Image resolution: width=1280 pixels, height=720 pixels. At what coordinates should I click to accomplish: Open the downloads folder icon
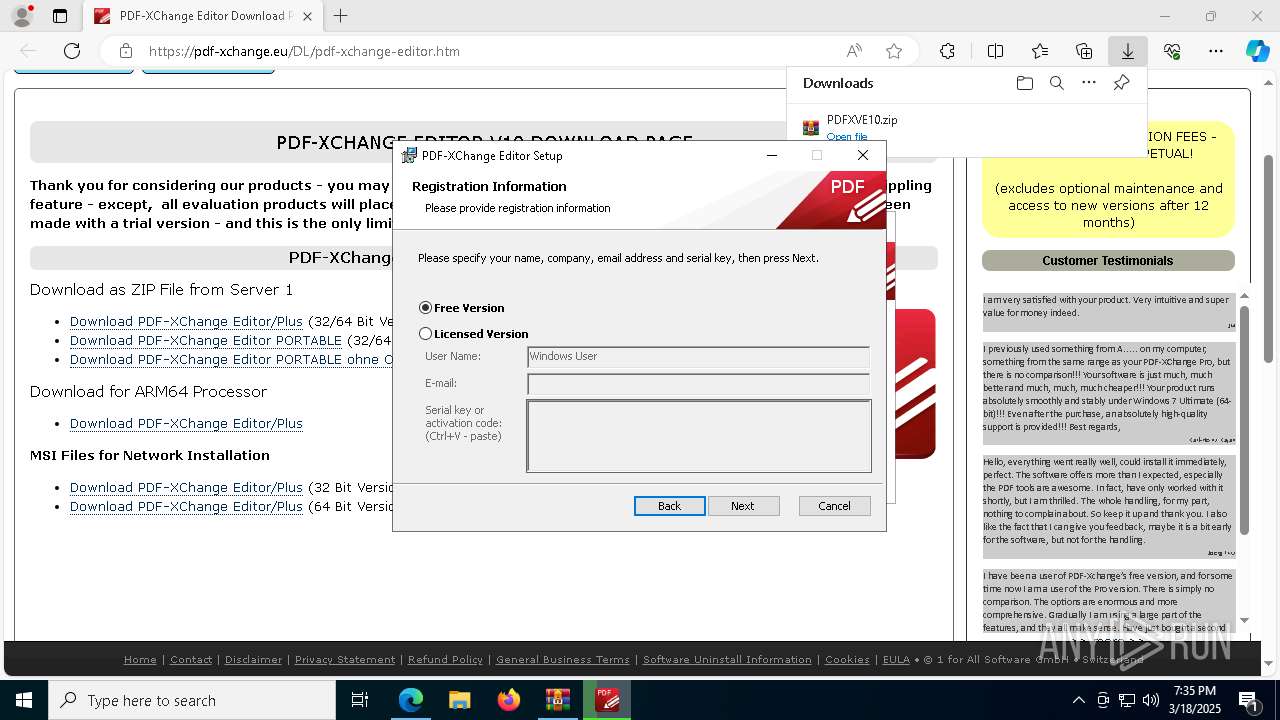pyautogui.click(x=1025, y=83)
